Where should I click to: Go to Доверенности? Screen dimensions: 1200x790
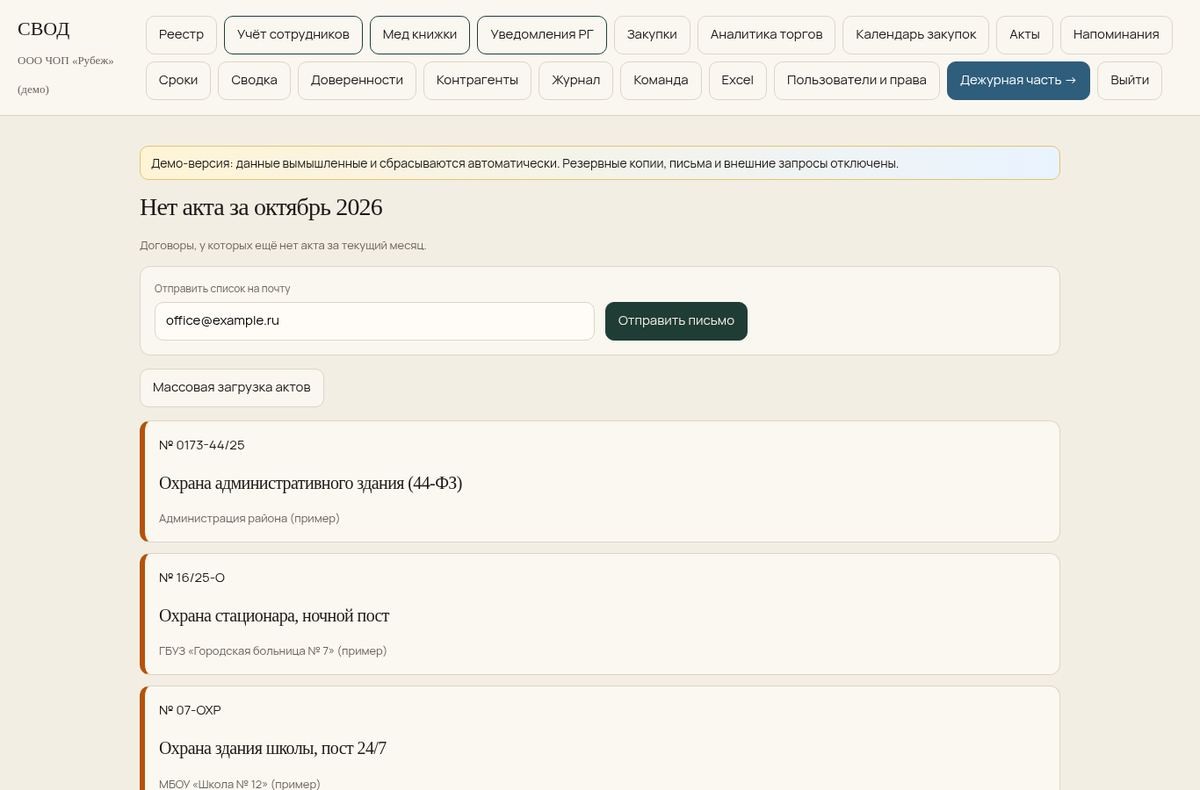[x=357, y=81]
